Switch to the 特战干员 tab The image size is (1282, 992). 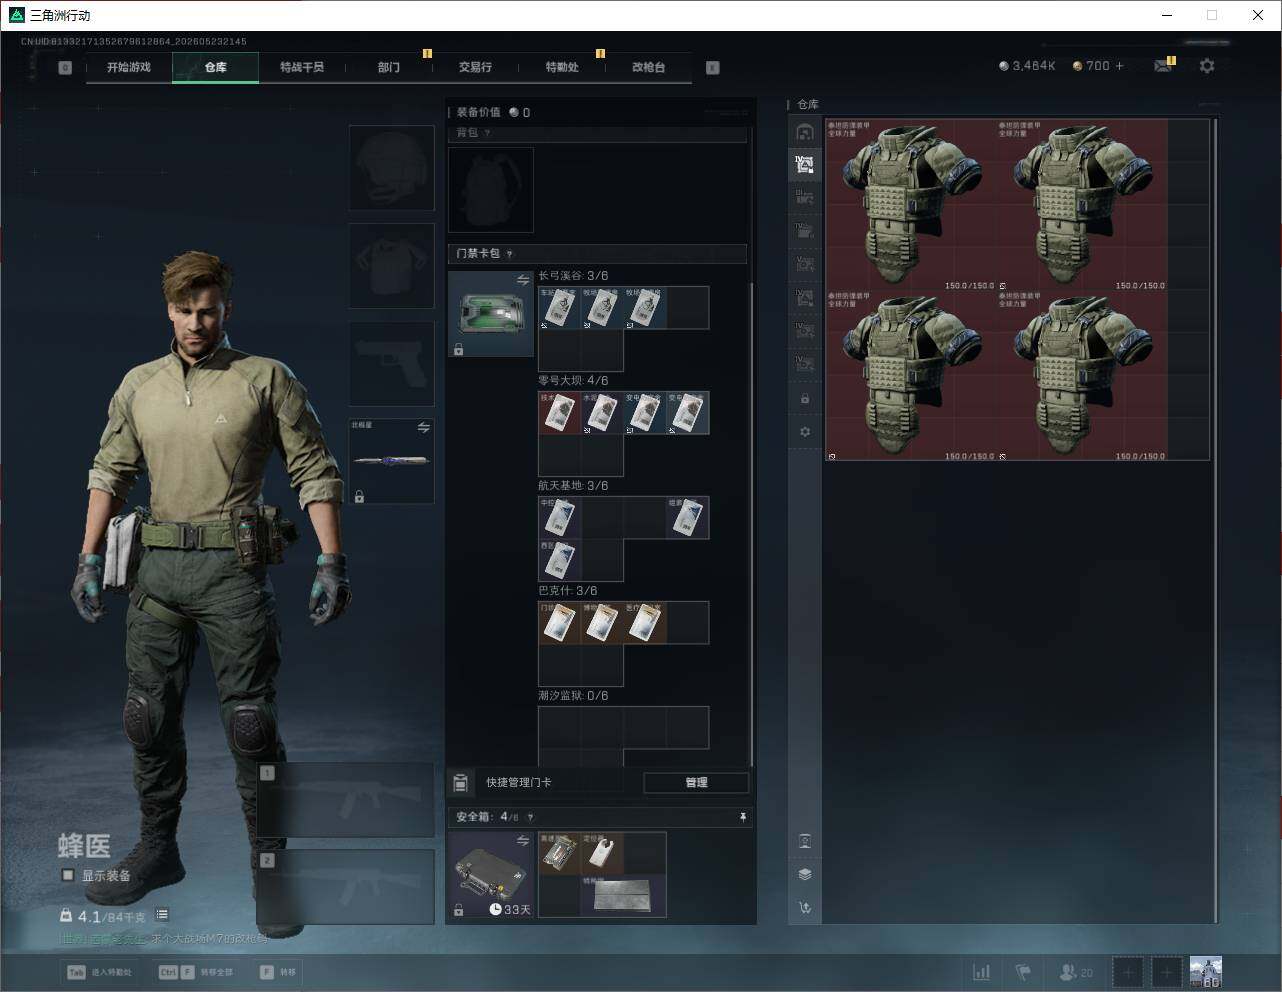point(302,67)
